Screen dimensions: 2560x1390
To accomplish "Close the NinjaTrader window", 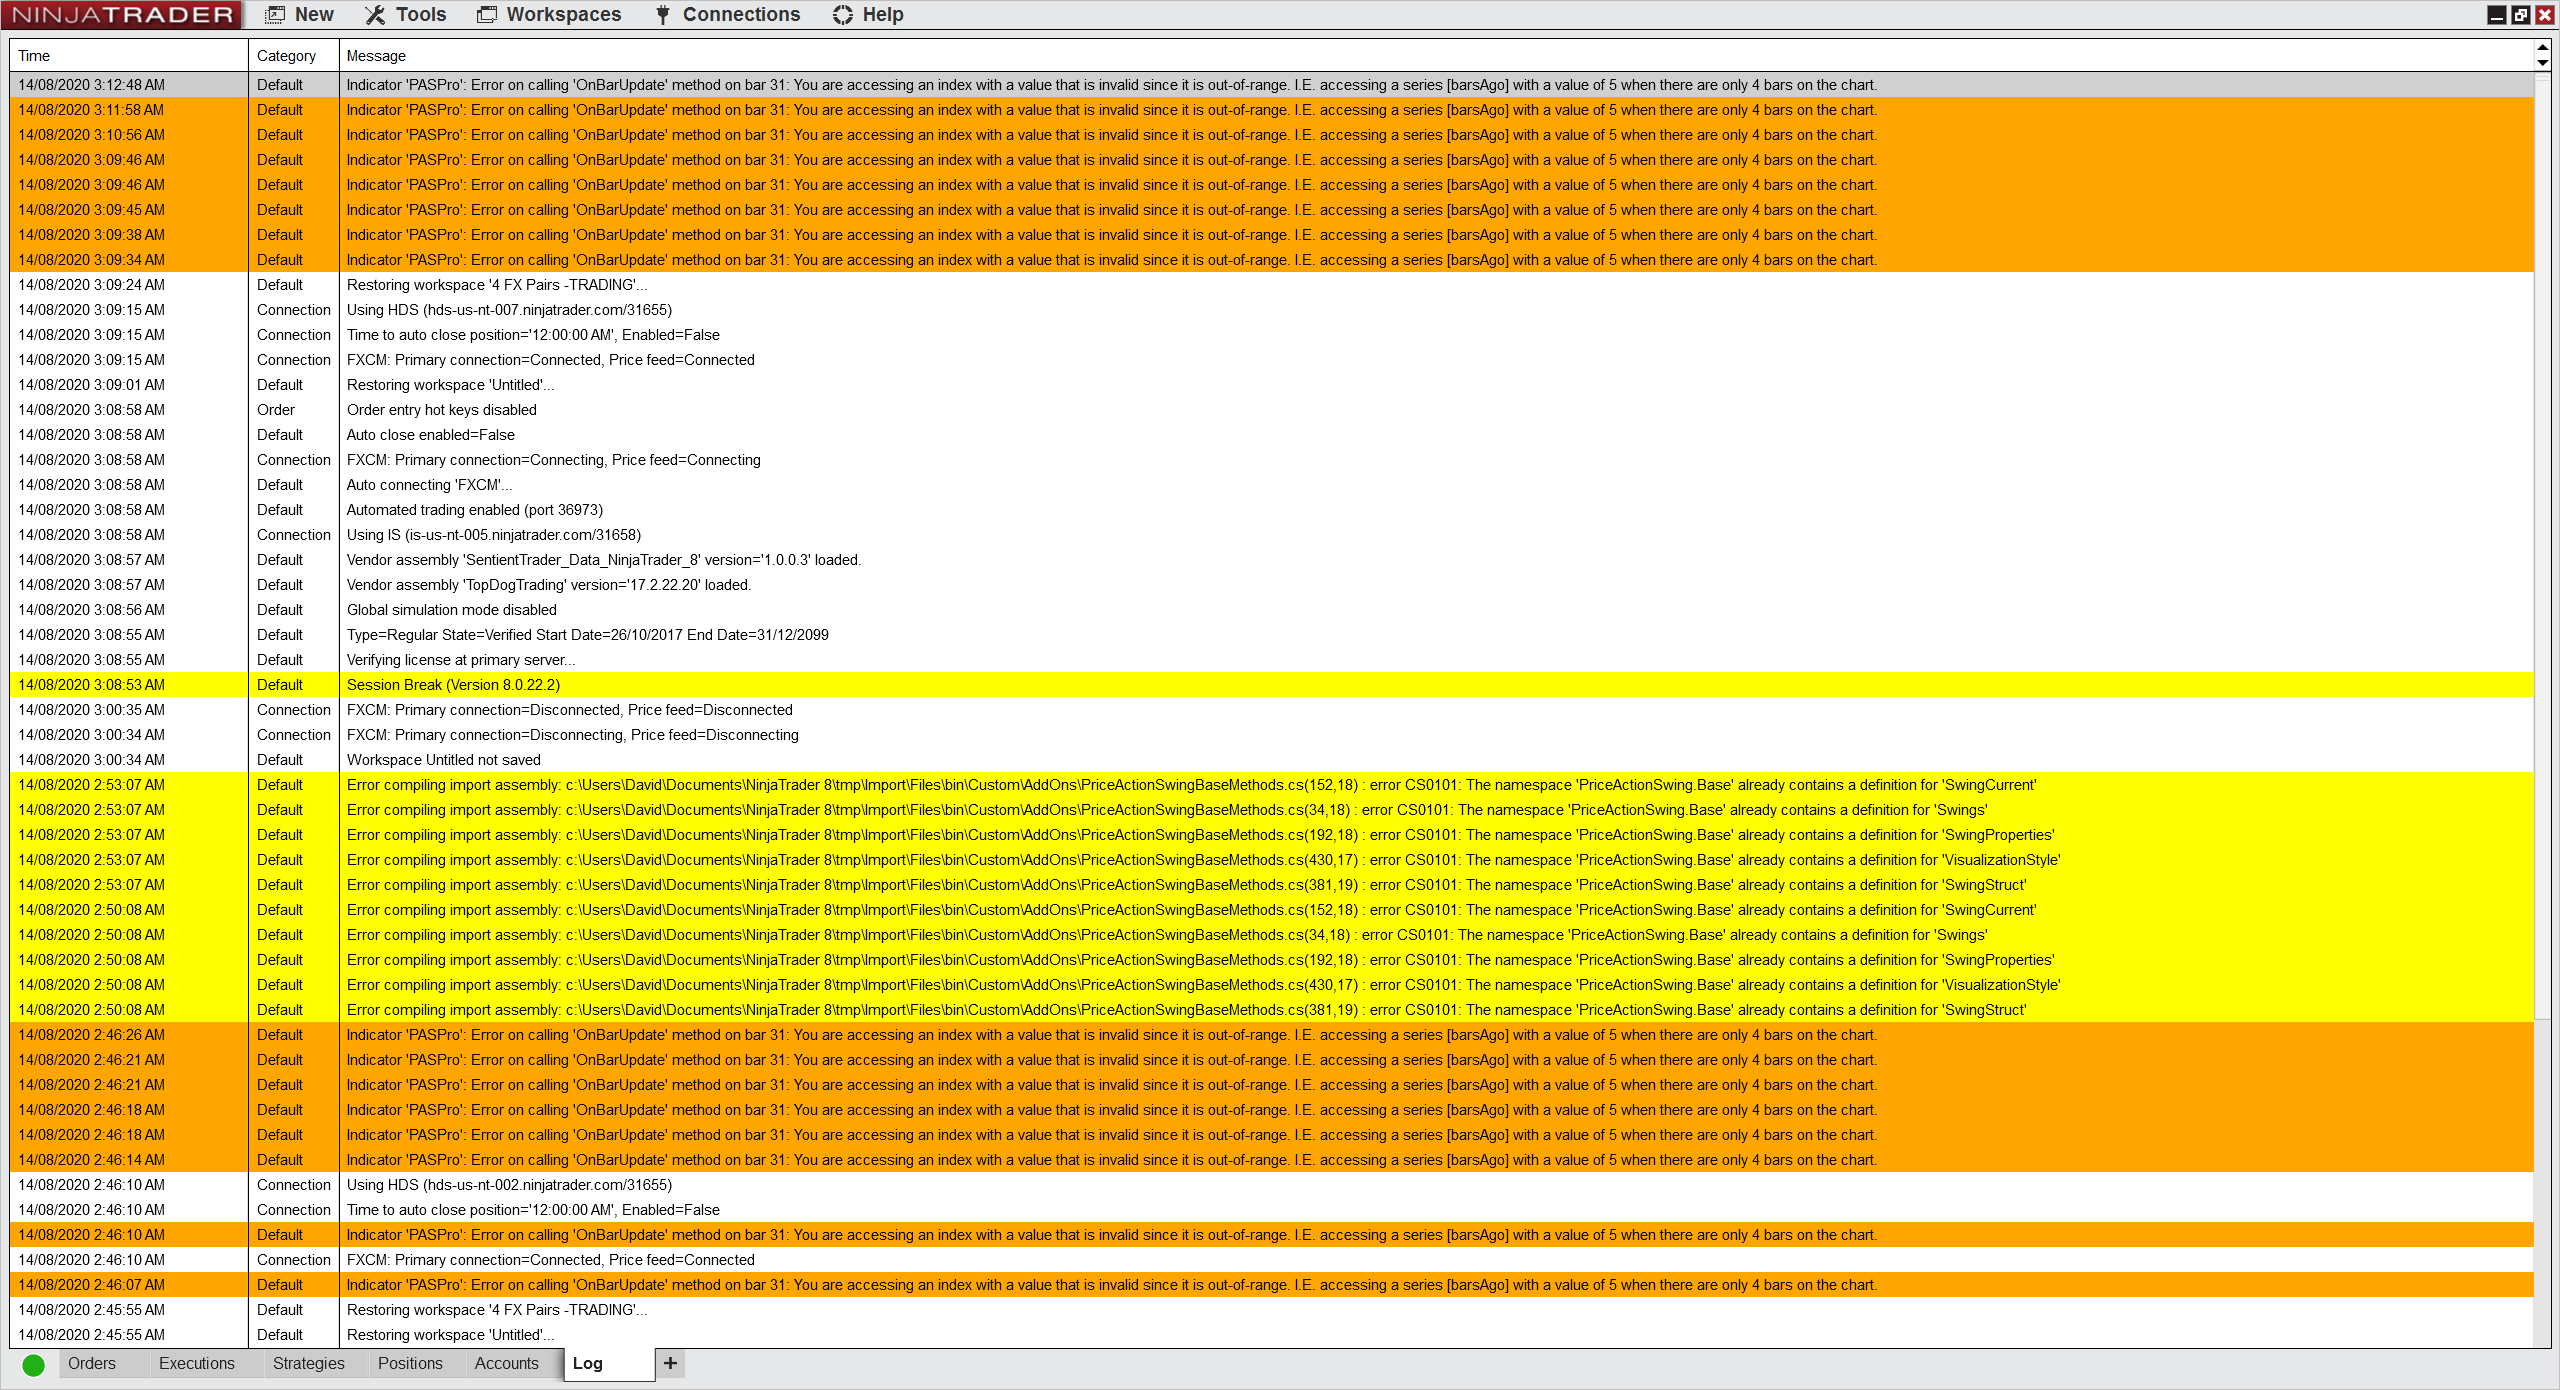I will coord(2545,15).
